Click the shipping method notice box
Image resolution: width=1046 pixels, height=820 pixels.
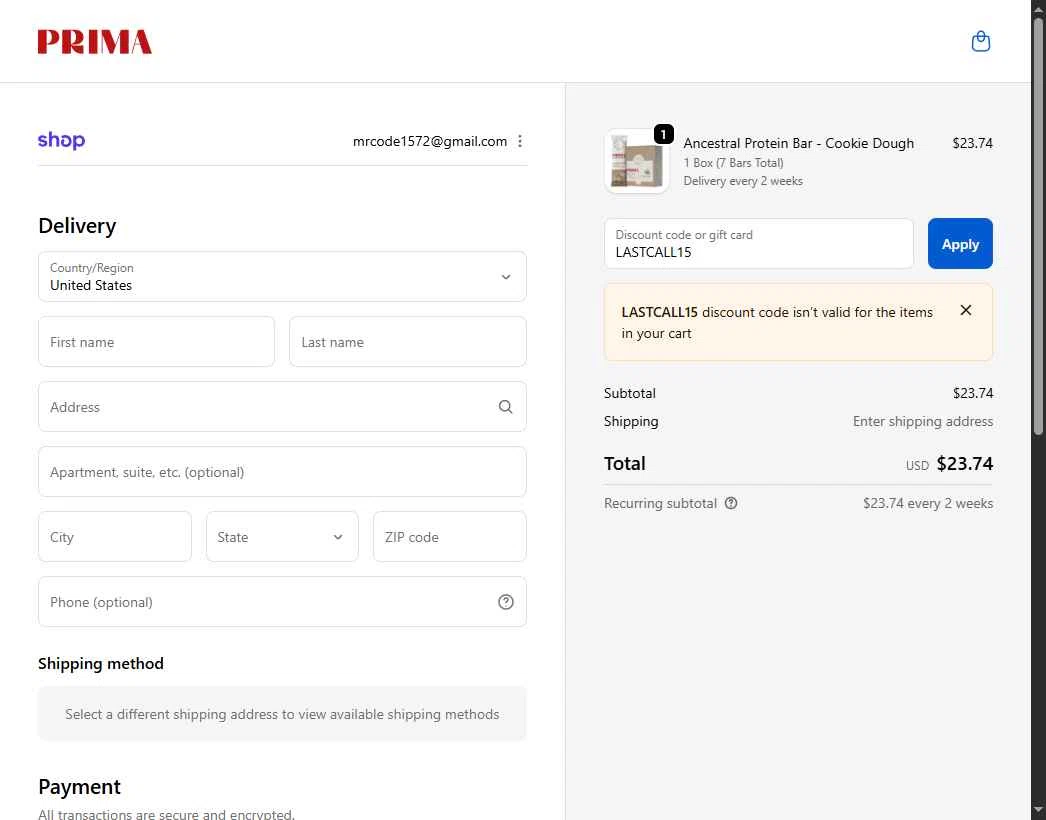(x=282, y=714)
